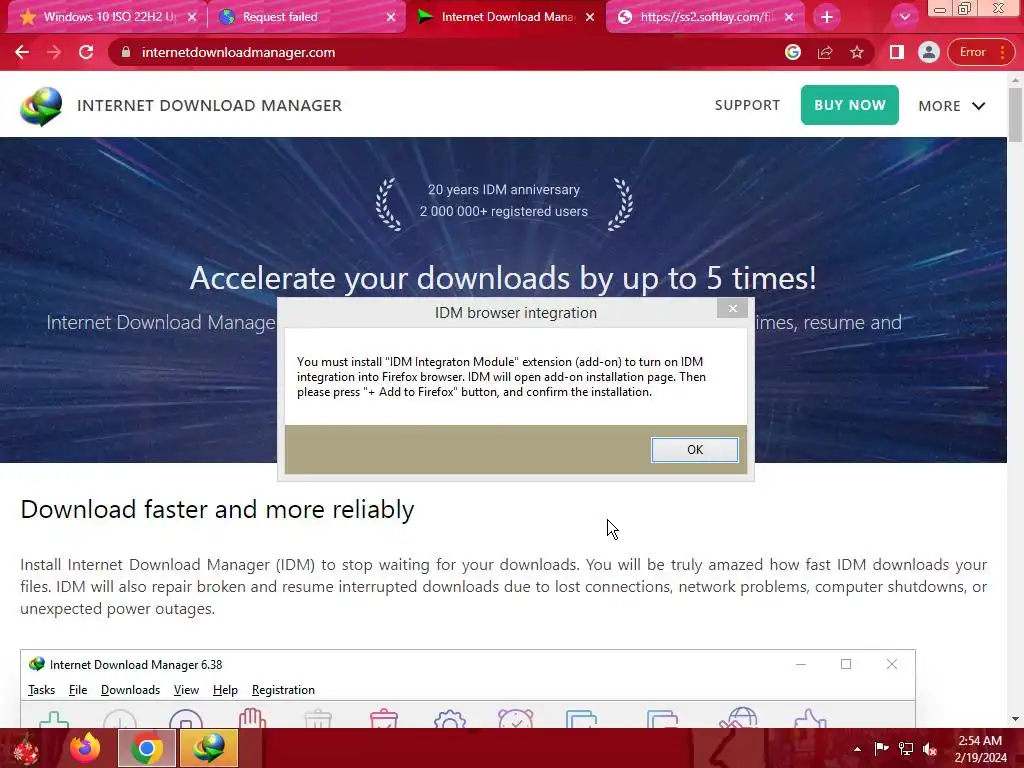Click the Error update button

(980, 52)
